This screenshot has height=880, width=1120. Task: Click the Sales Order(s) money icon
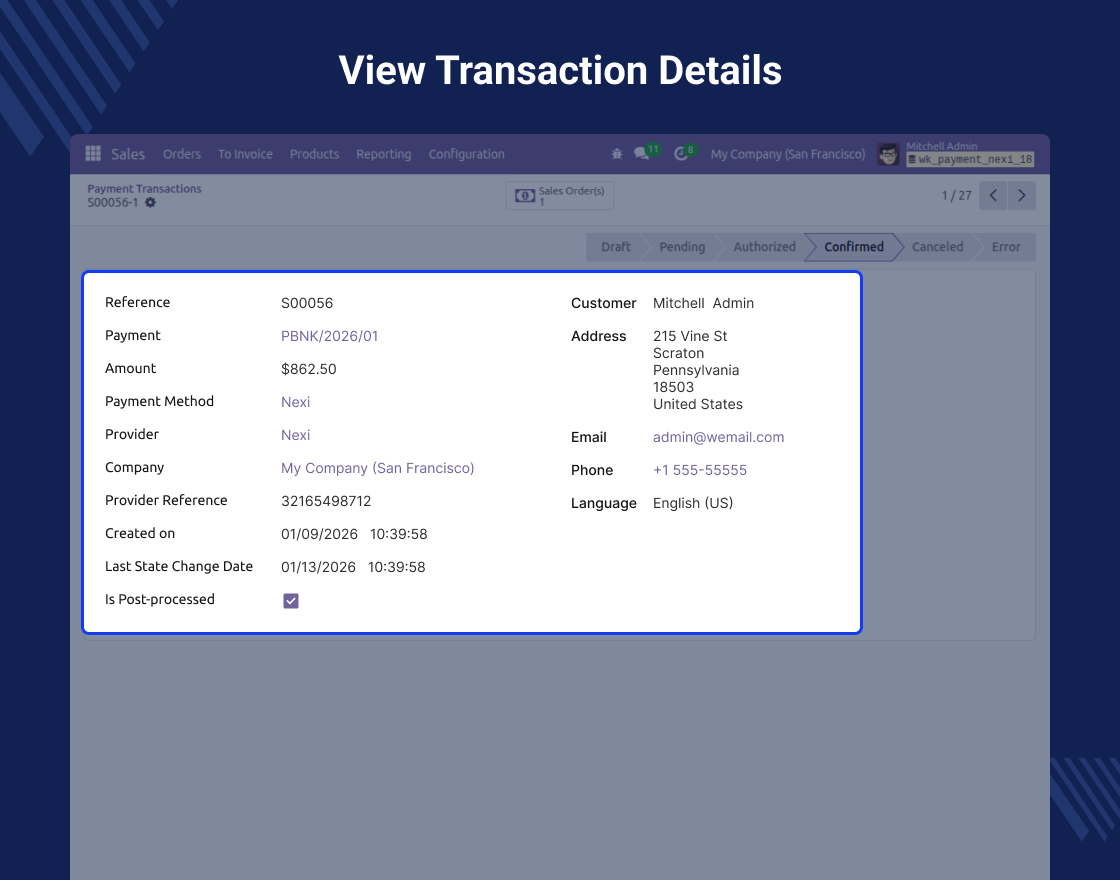pos(525,196)
